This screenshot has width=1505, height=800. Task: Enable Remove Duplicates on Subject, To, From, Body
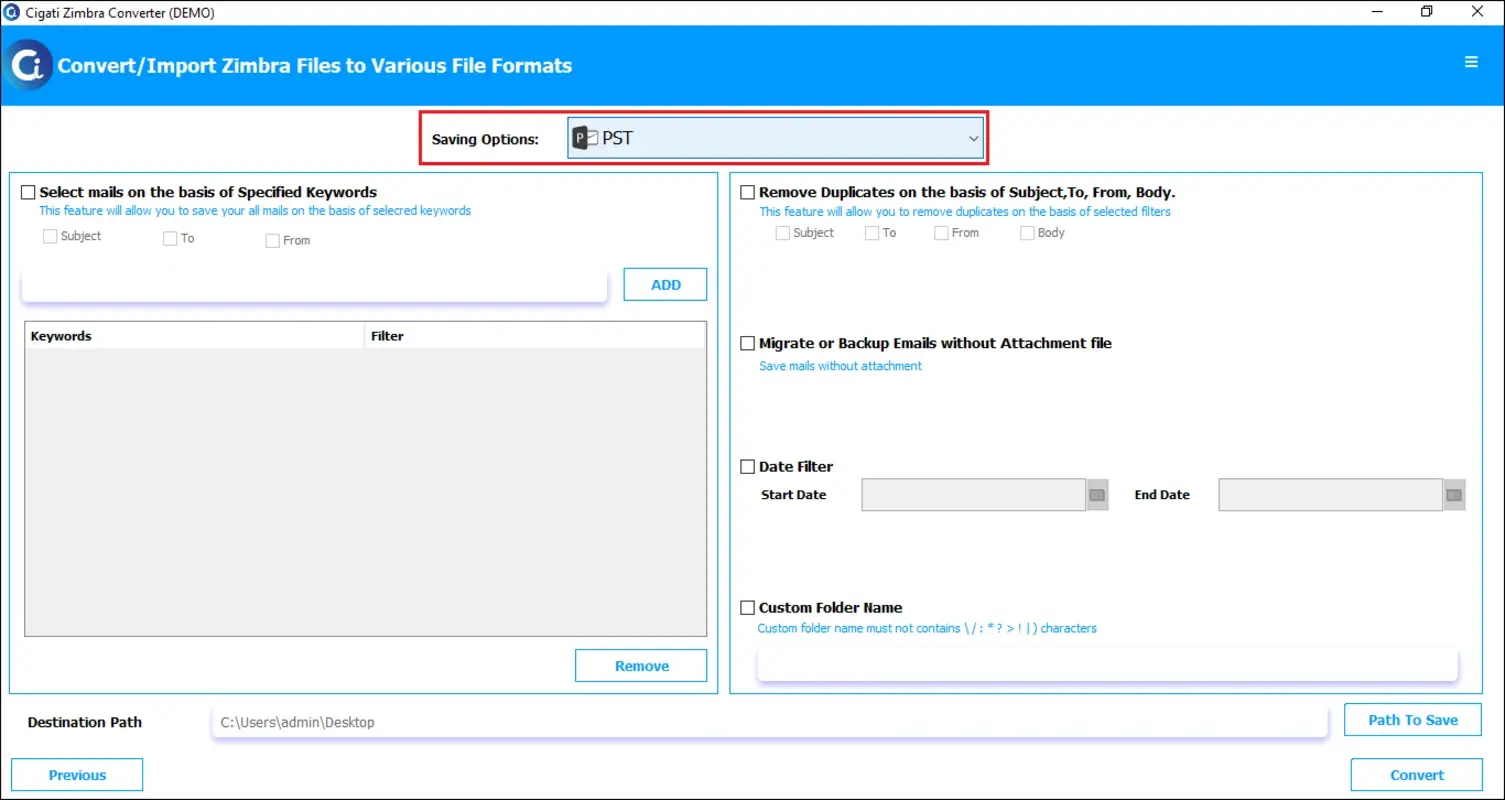pos(747,192)
